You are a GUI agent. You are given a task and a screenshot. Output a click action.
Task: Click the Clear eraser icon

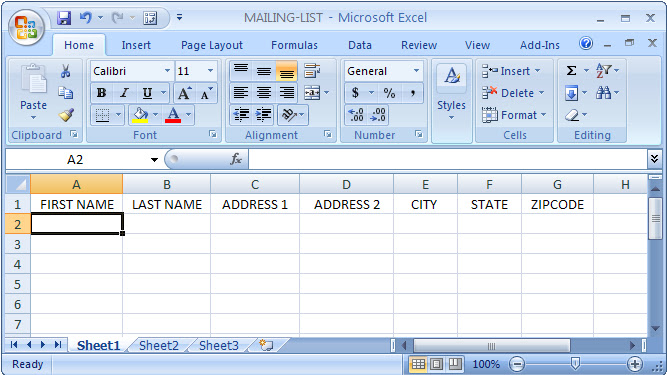pyautogui.click(x=572, y=115)
